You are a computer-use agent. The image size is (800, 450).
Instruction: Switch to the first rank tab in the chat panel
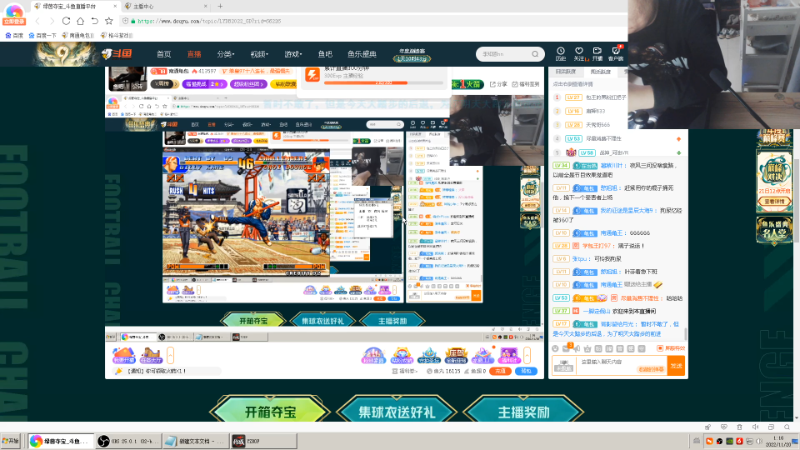coord(566,72)
